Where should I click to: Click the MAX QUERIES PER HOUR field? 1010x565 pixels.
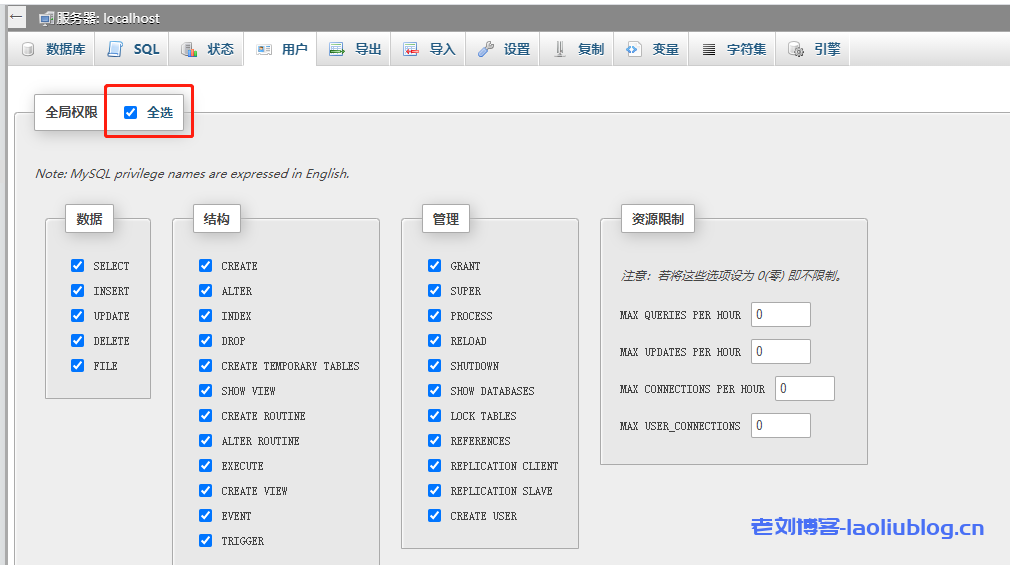pos(780,315)
